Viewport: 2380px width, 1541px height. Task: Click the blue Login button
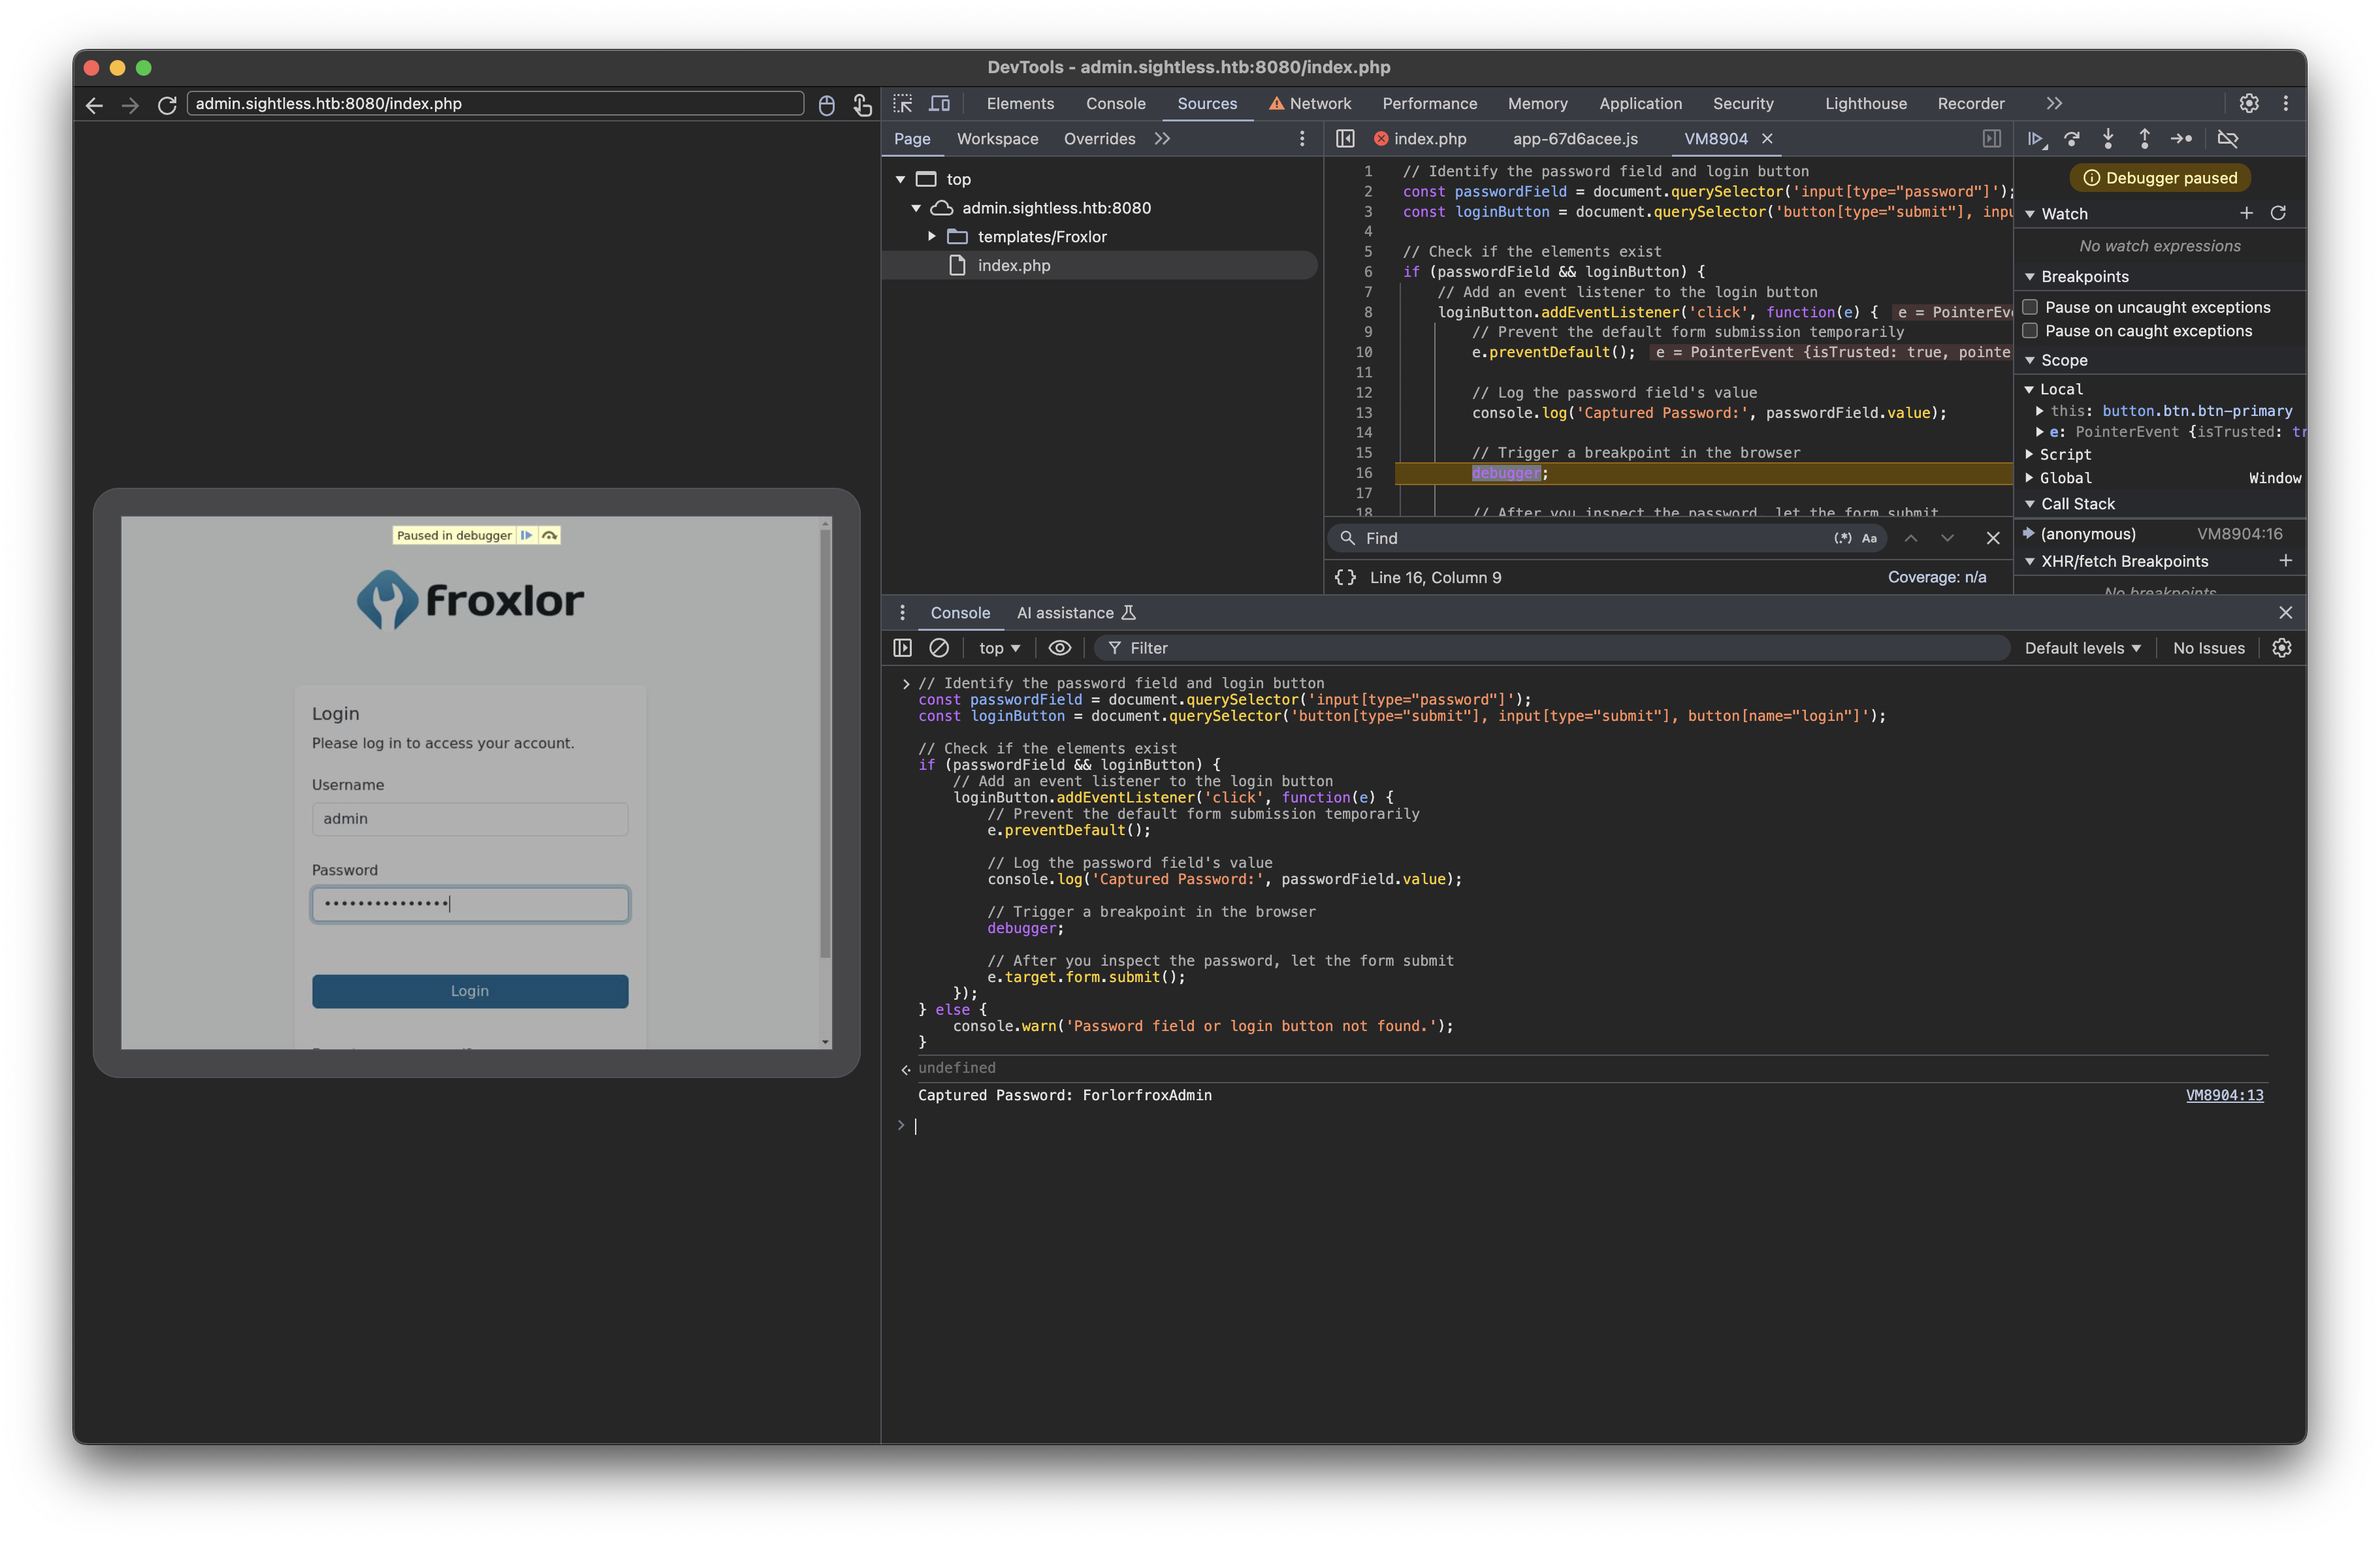[470, 991]
